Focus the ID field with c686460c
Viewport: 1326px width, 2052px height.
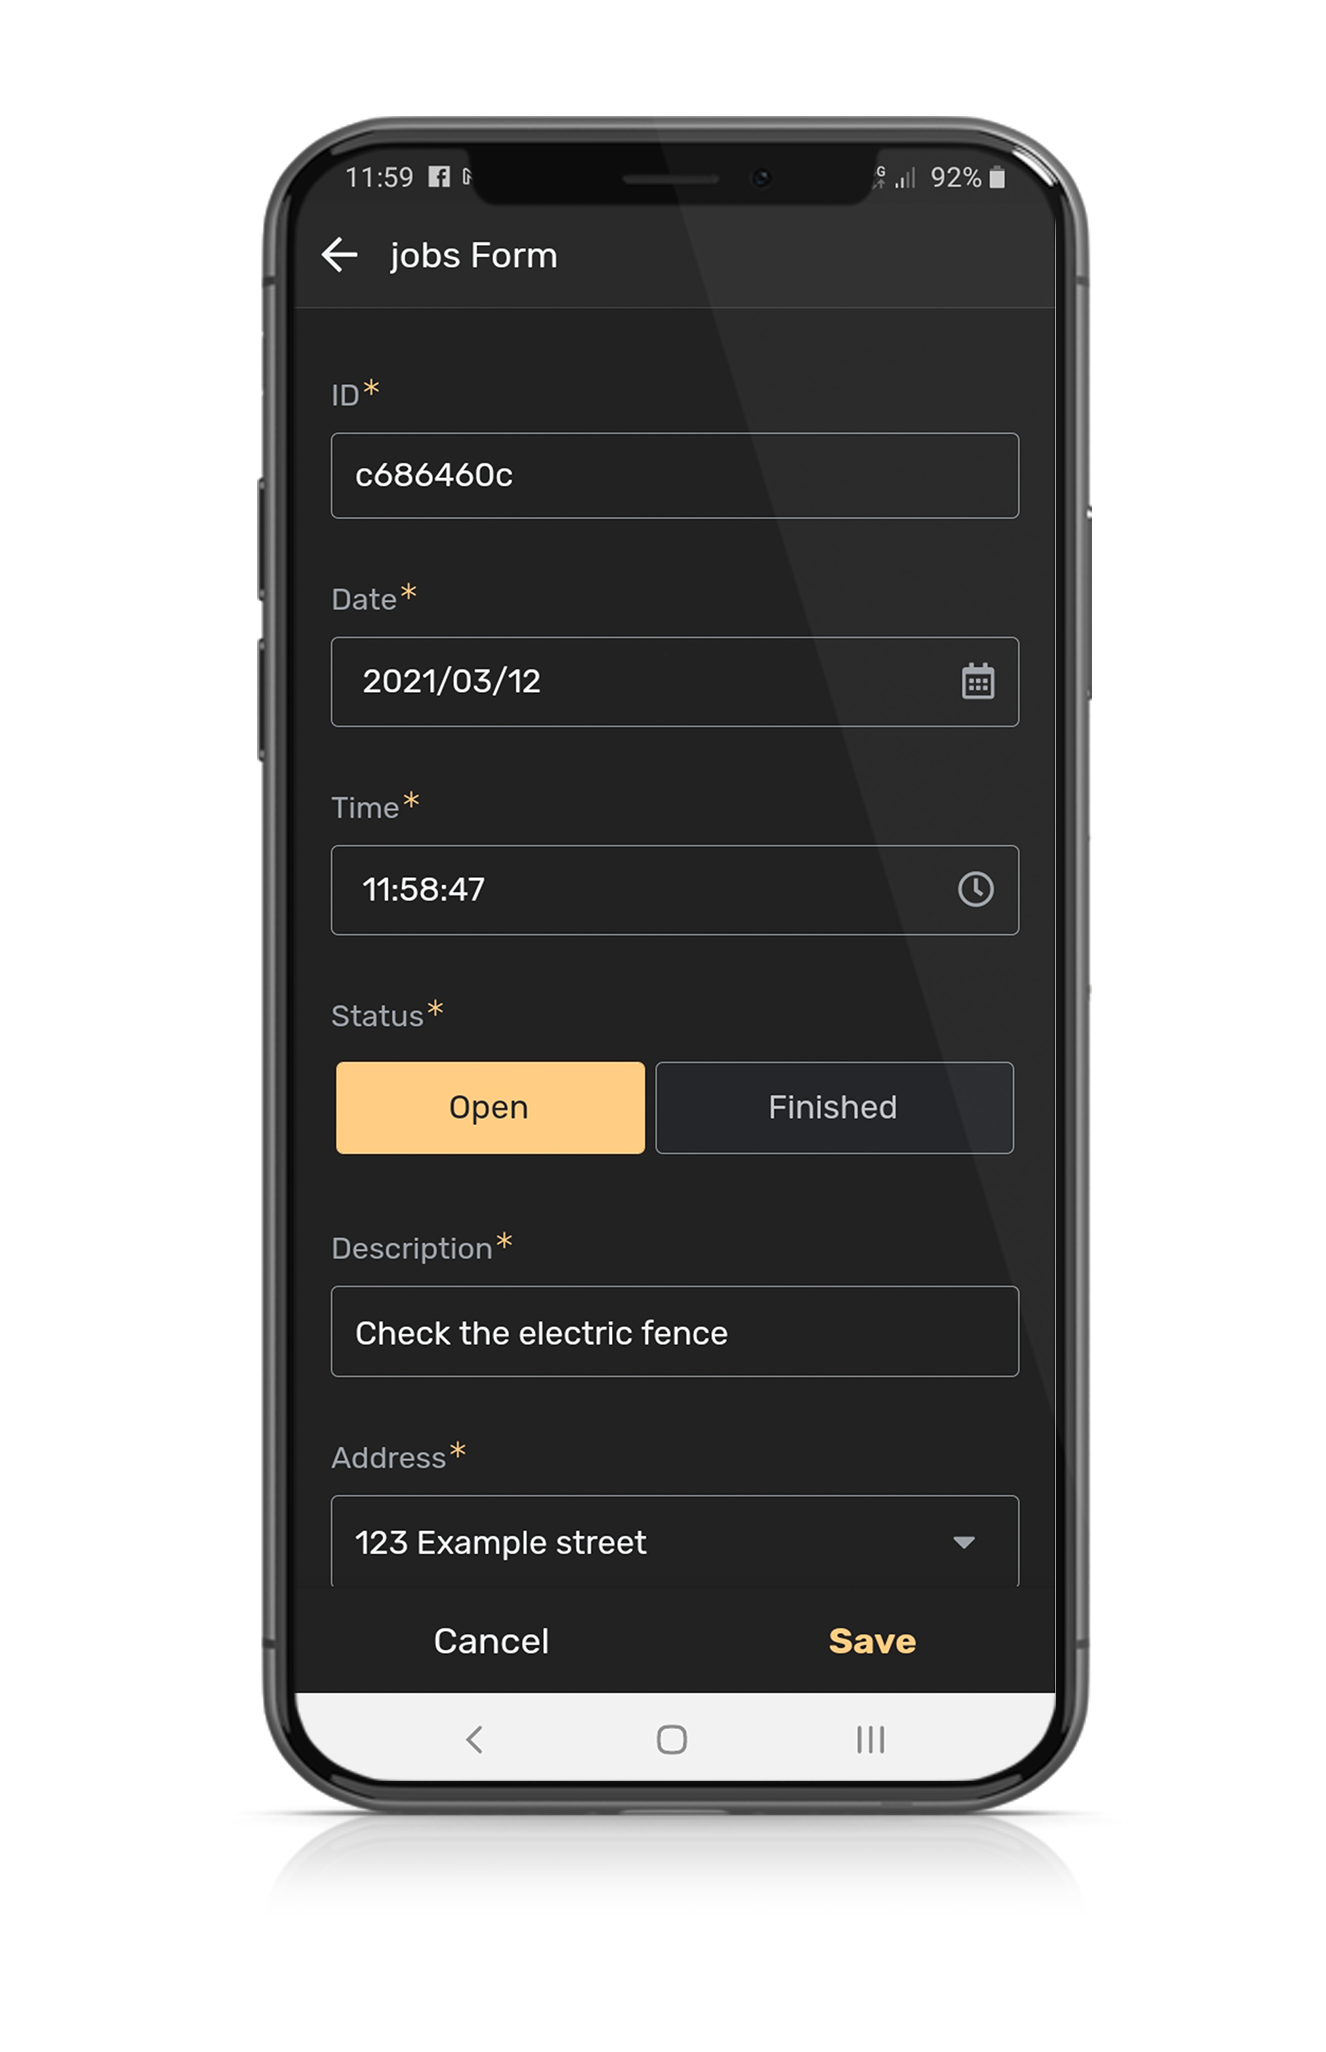click(675, 475)
